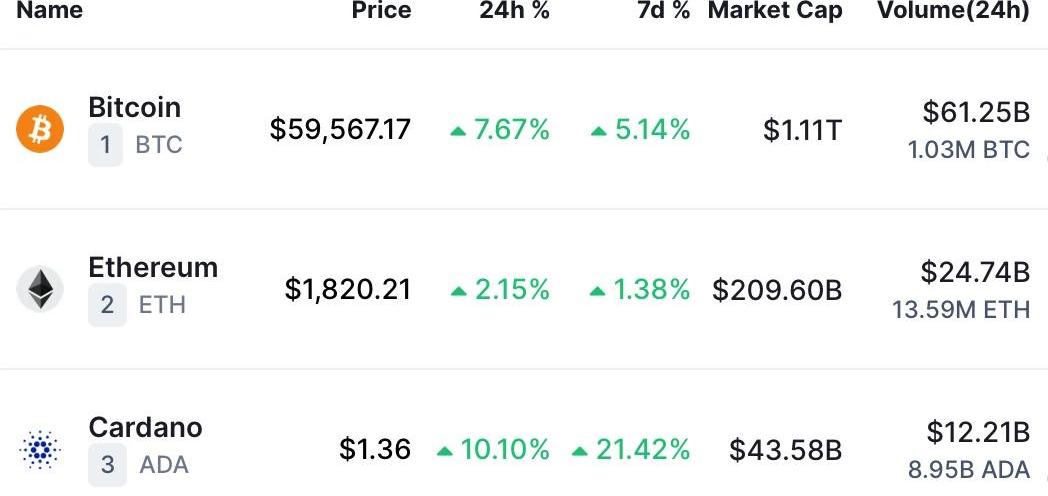Sort by the 24h % column header
This screenshot has height=496, width=1048.
pos(514,11)
